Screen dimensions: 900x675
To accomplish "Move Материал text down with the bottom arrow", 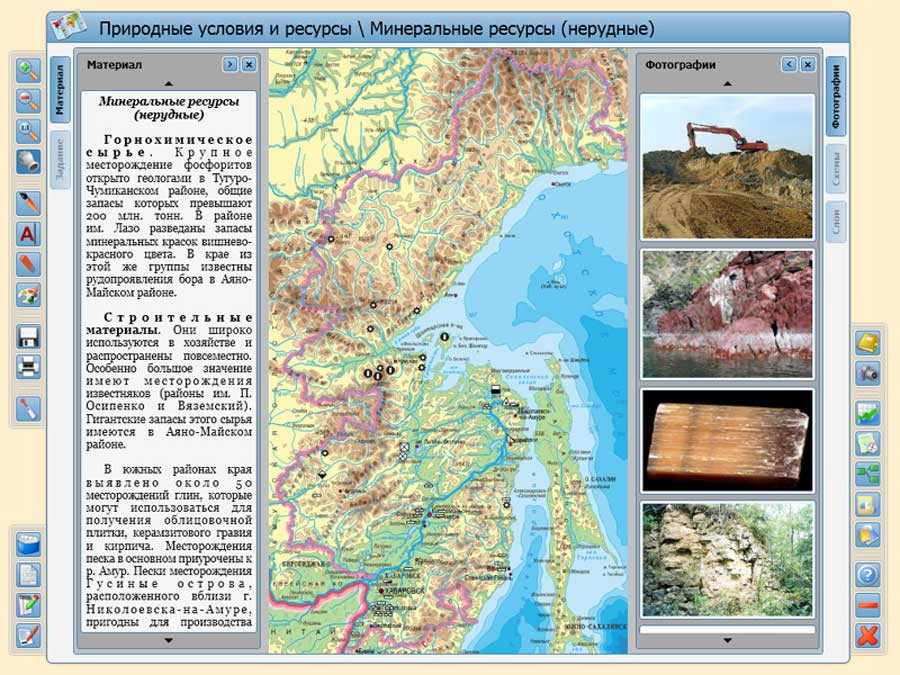I will pyautogui.click(x=168, y=640).
